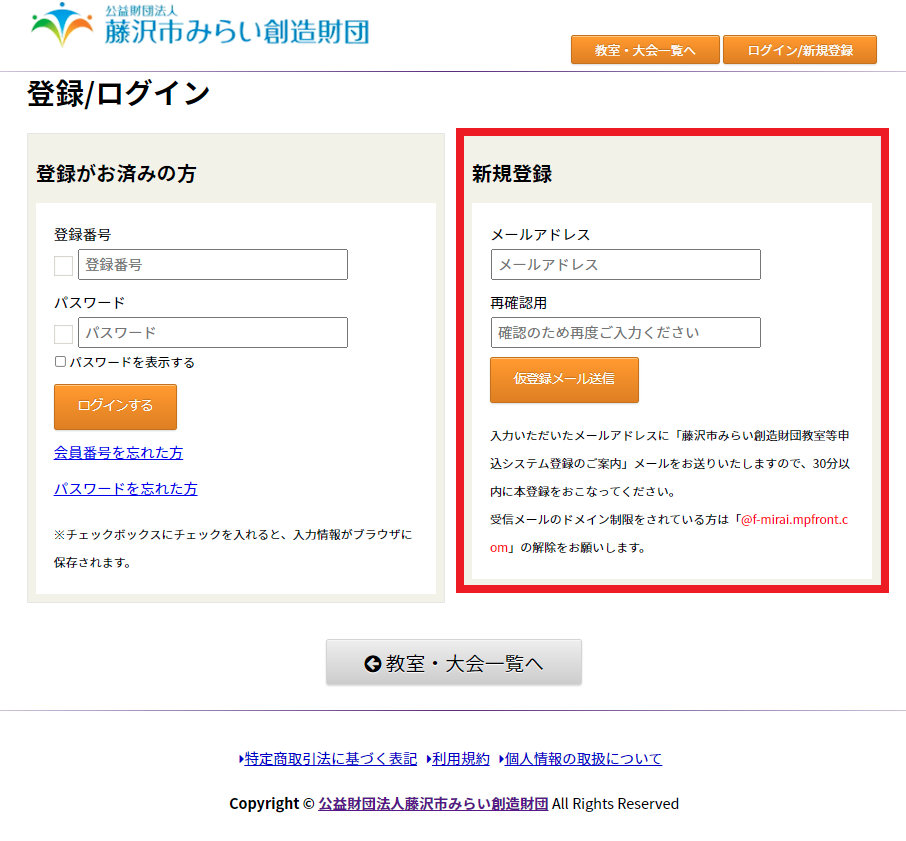Click the left-arrow circle icon at the bottom

(x=373, y=663)
